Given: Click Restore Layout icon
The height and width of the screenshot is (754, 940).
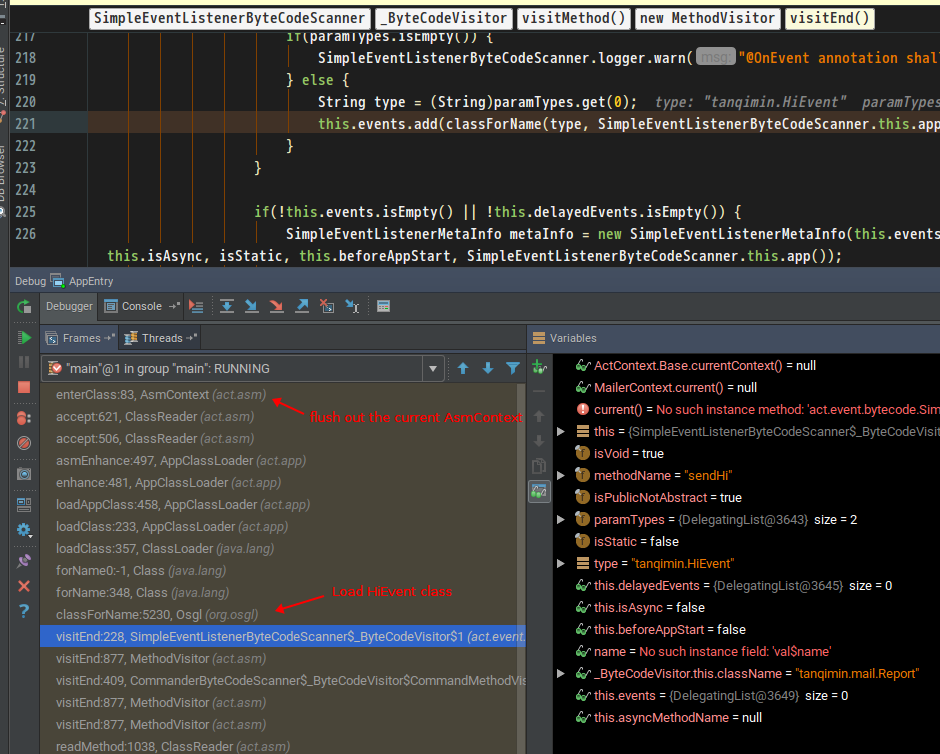Looking at the screenshot, I should tap(24, 505).
